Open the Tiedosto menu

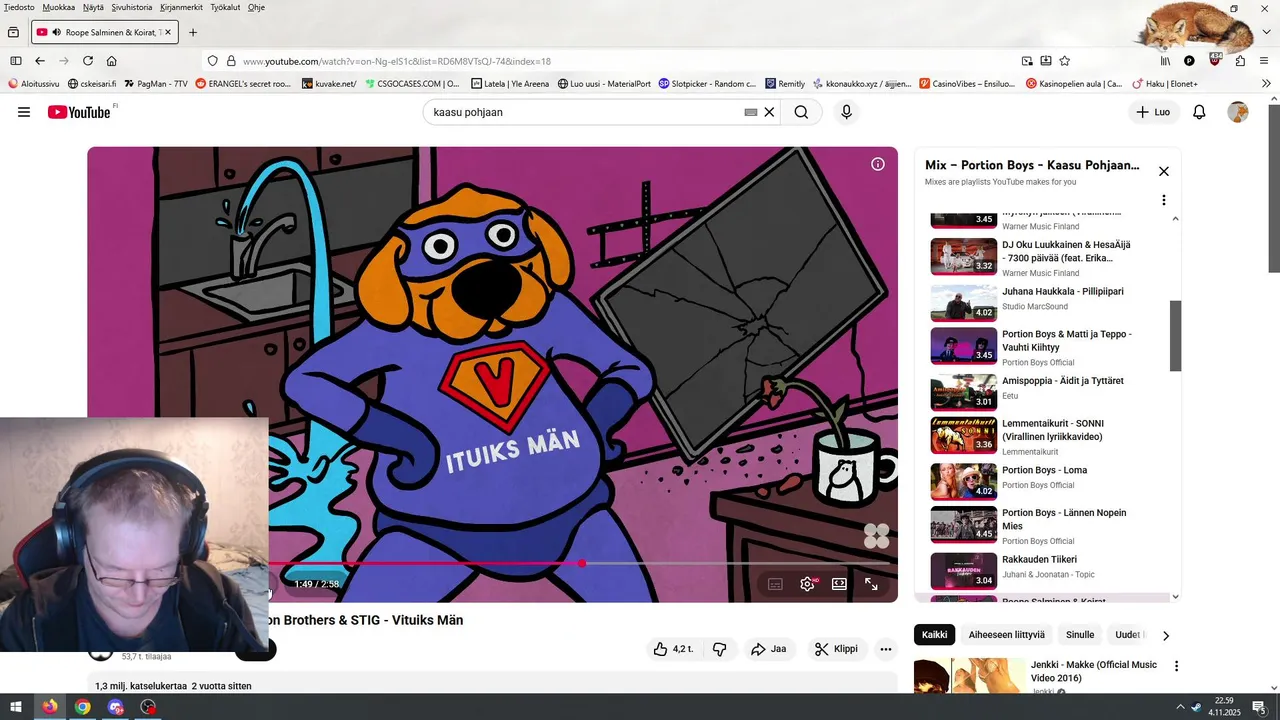(19, 7)
